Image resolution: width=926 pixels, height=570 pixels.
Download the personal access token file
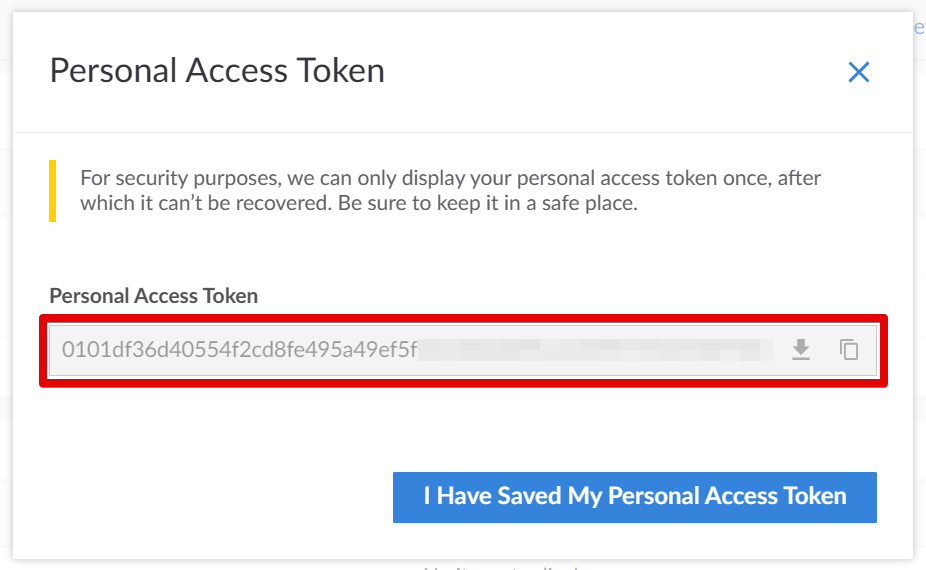[800, 349]
